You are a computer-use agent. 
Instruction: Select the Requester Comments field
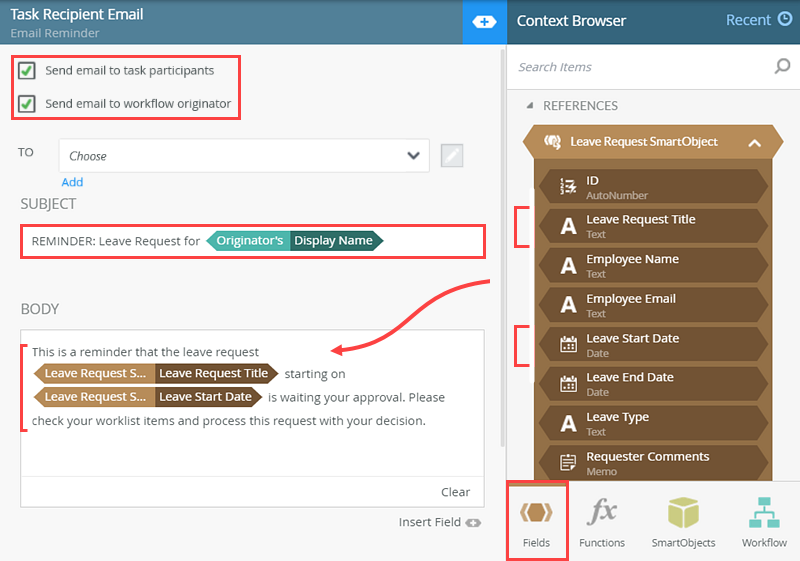654,463
